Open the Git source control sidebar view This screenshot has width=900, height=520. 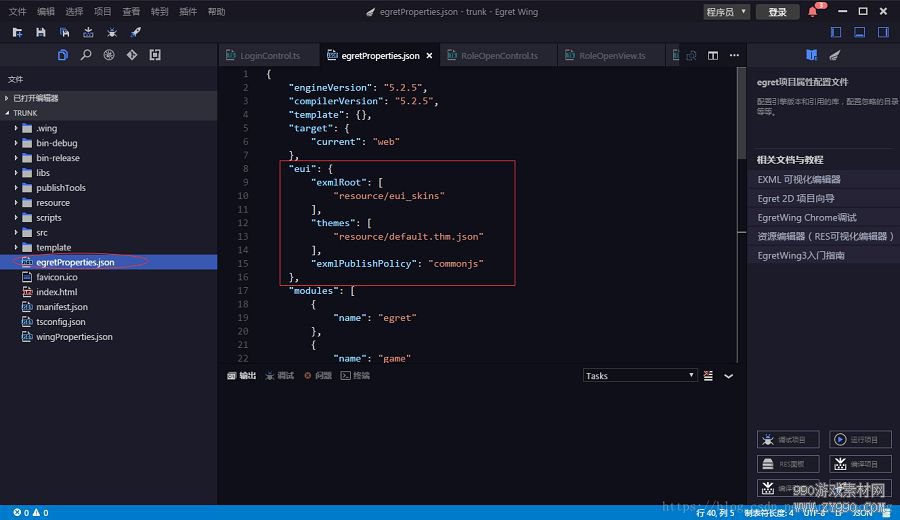click(x=132, y=55)
